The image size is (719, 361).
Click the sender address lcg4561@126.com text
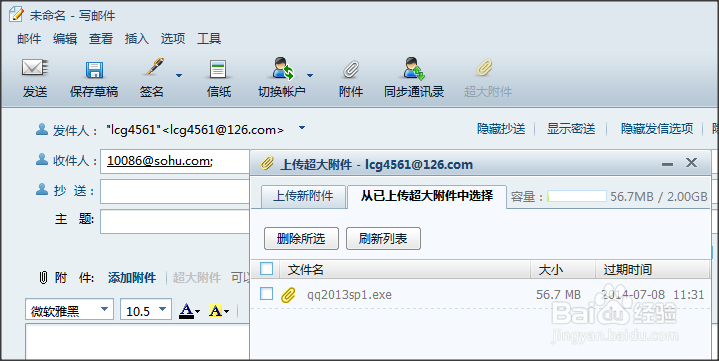point(195,130)
